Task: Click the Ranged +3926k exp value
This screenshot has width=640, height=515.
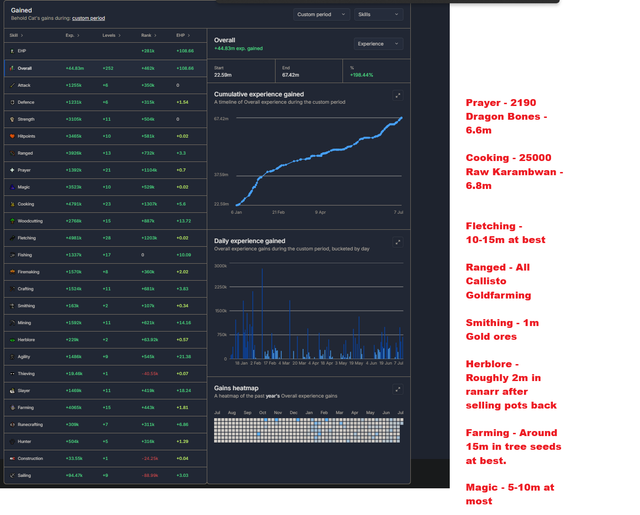Action: tap(73, 153)
